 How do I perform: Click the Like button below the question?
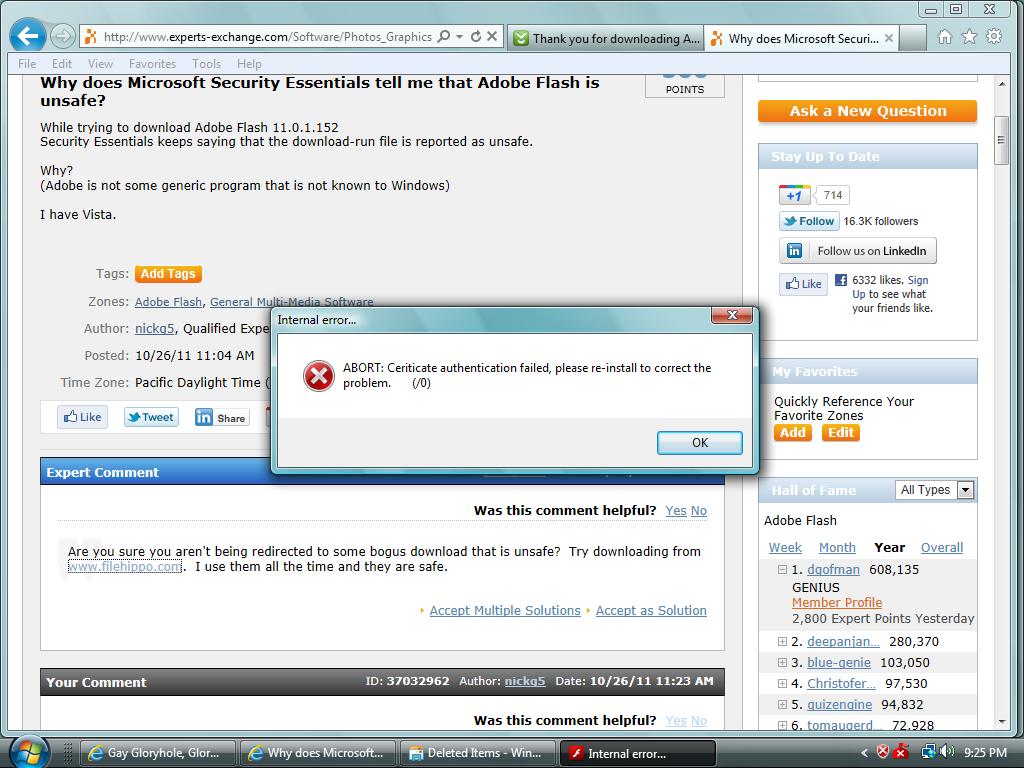pyautogui.click(x=82, y=417)
